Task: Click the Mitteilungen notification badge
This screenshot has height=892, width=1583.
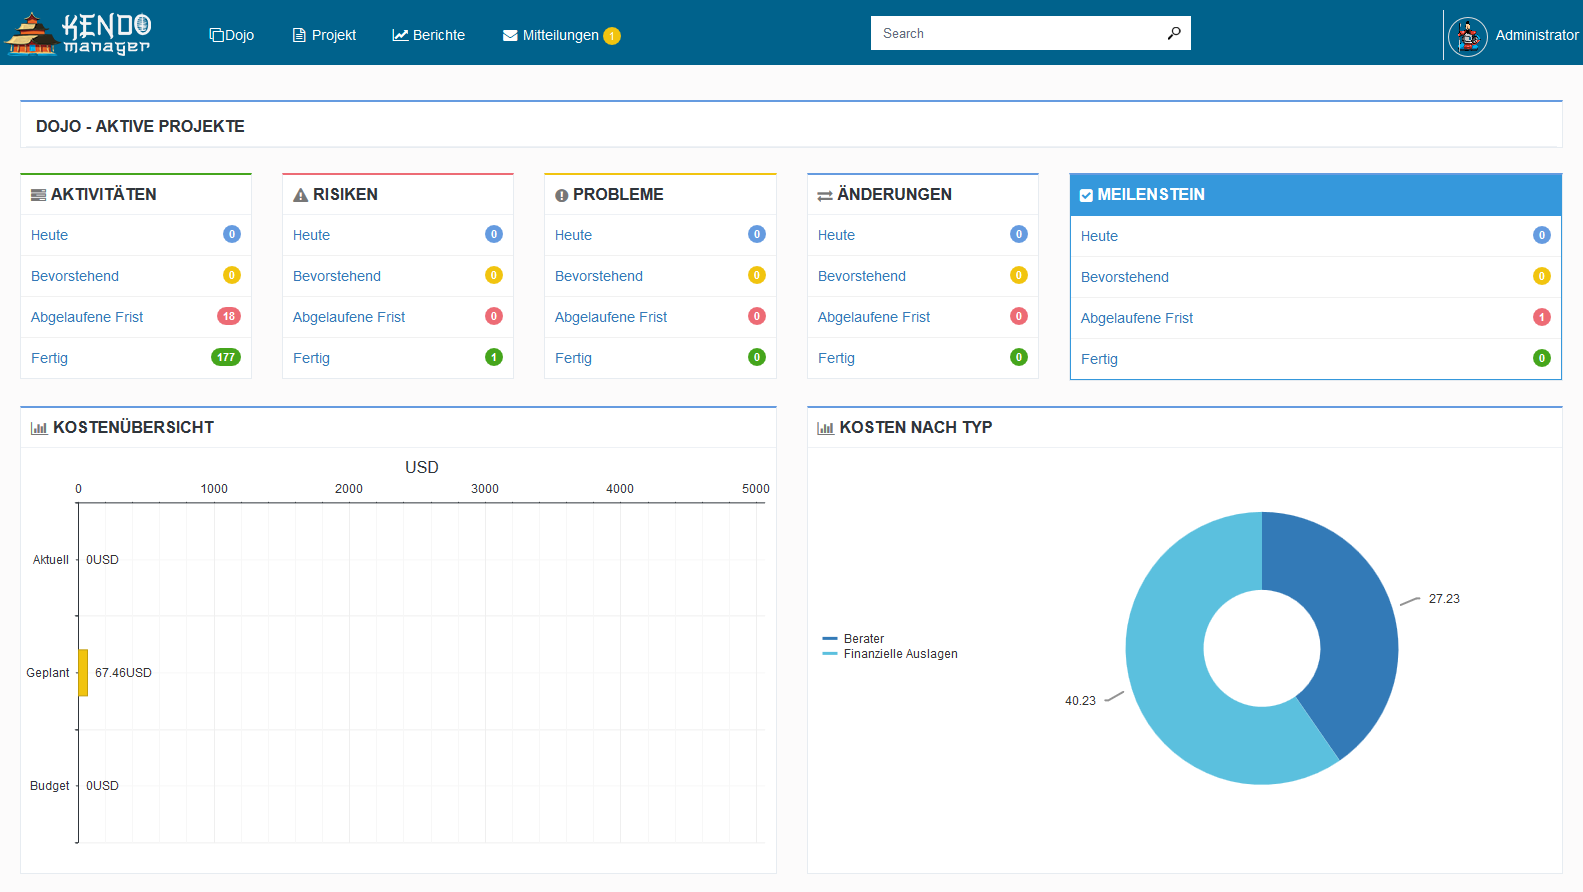Action: 612,36
